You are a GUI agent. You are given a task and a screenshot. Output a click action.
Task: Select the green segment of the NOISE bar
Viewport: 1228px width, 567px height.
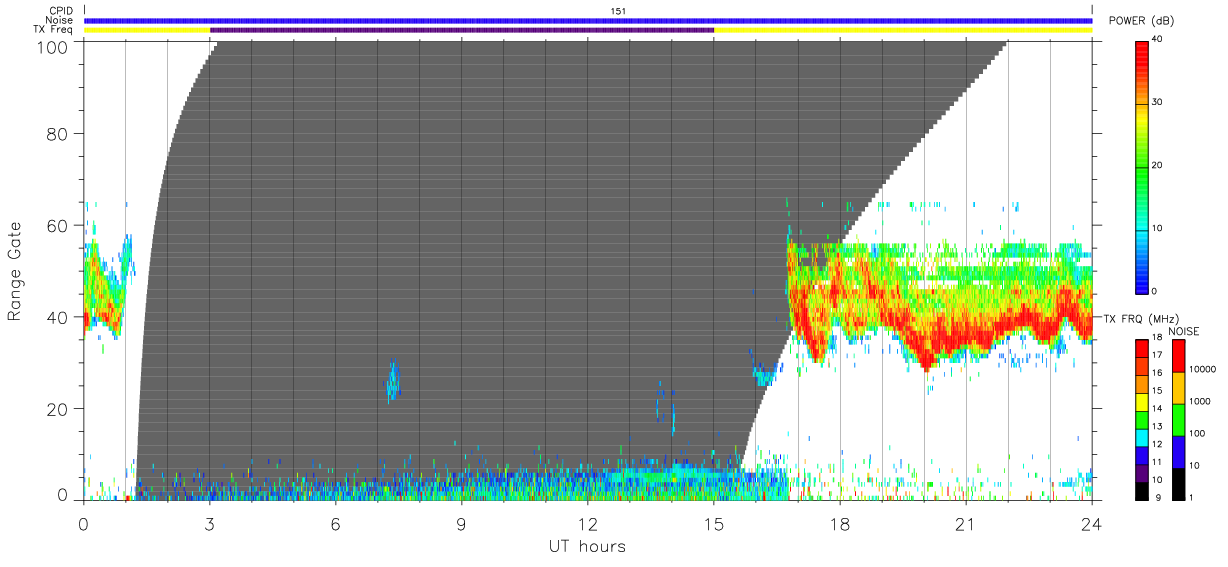tap(1177, 420)
